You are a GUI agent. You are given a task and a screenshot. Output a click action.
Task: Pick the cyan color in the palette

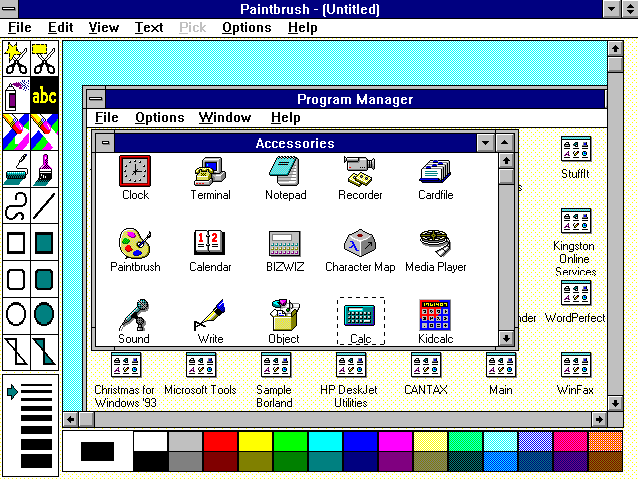click(326, 441)
